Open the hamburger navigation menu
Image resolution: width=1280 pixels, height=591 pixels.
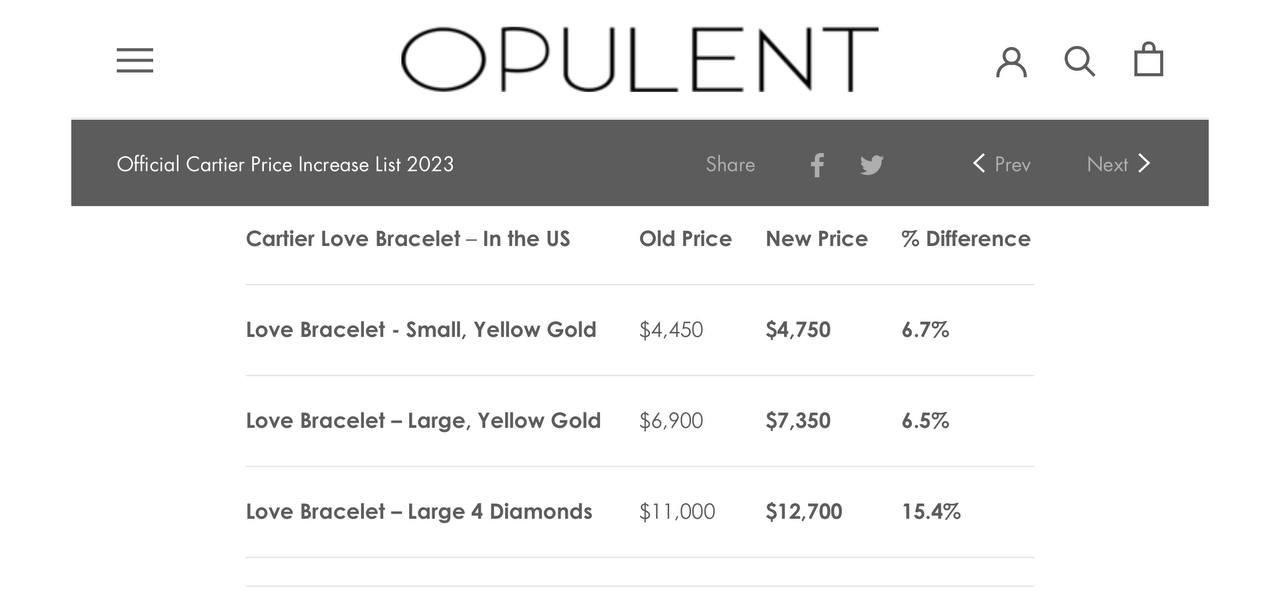coord(135,60)
